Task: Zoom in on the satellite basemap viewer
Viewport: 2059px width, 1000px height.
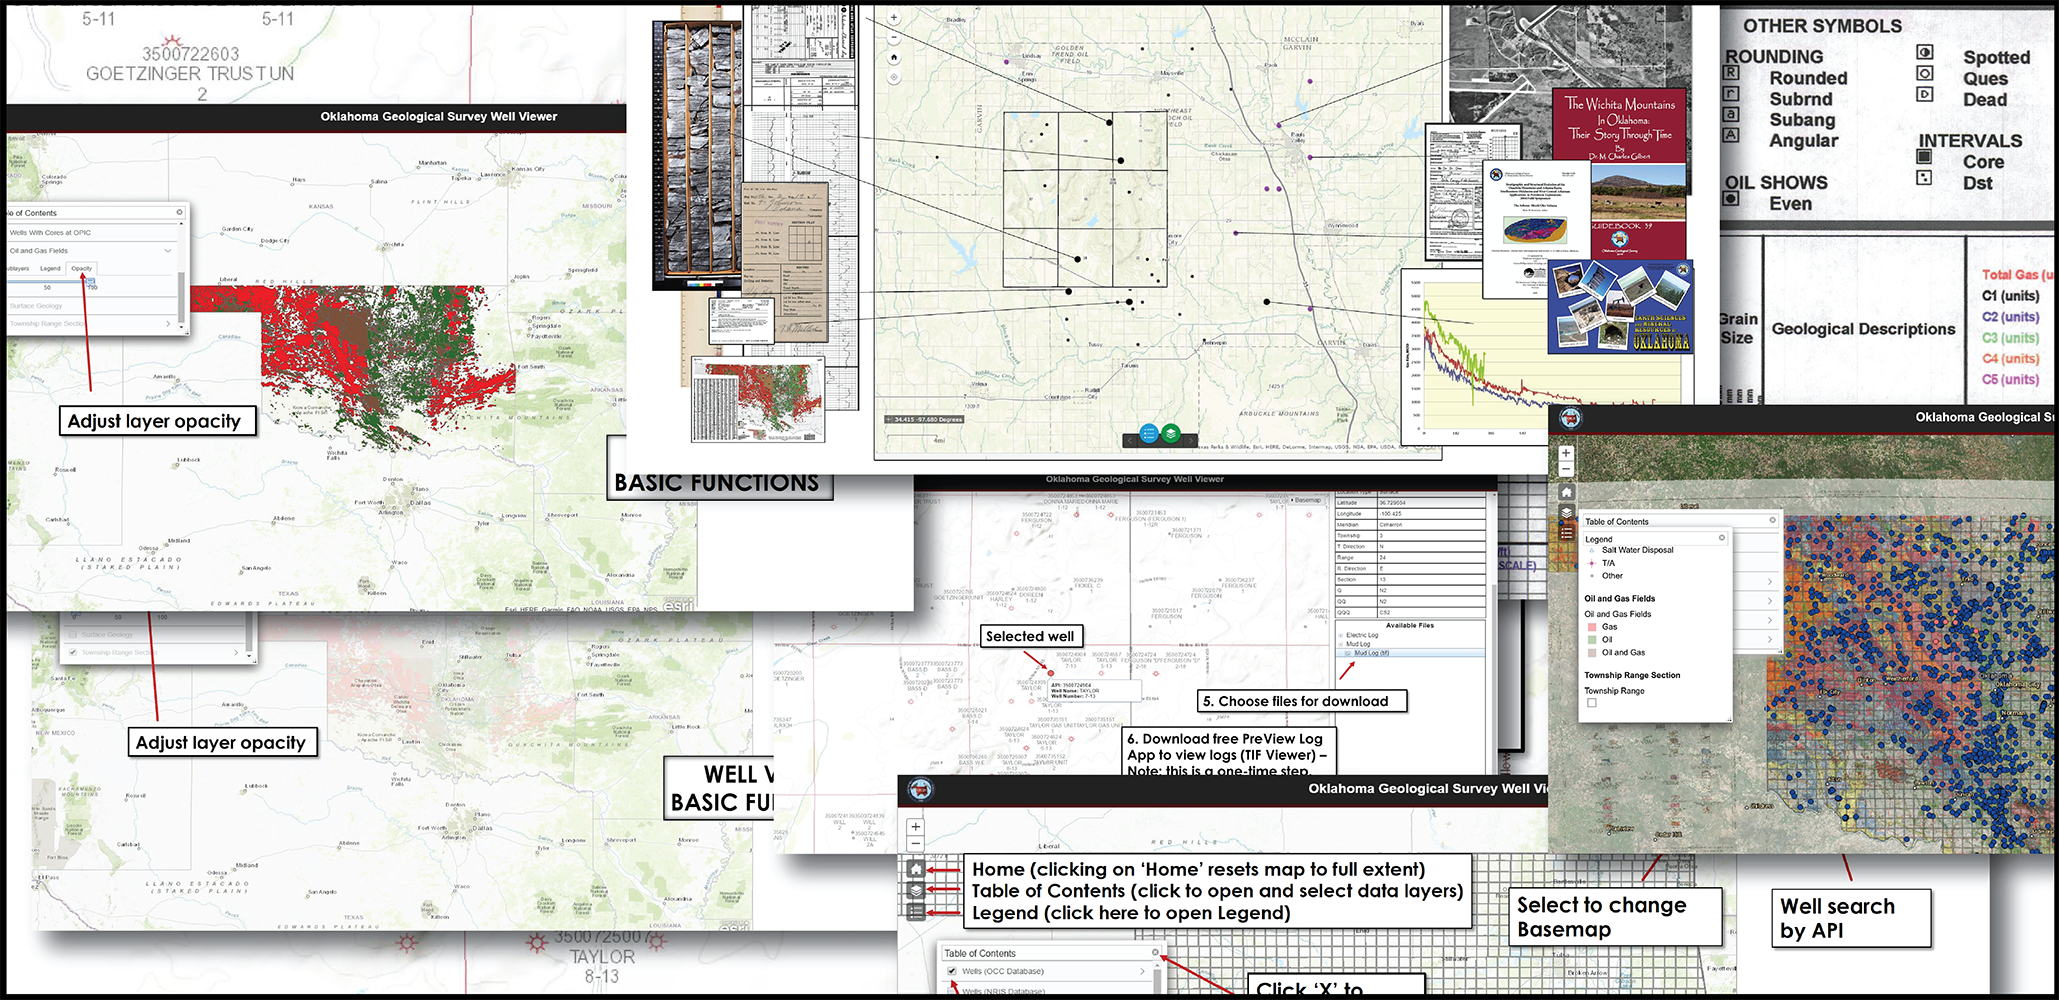Action: click(1566, 453)
